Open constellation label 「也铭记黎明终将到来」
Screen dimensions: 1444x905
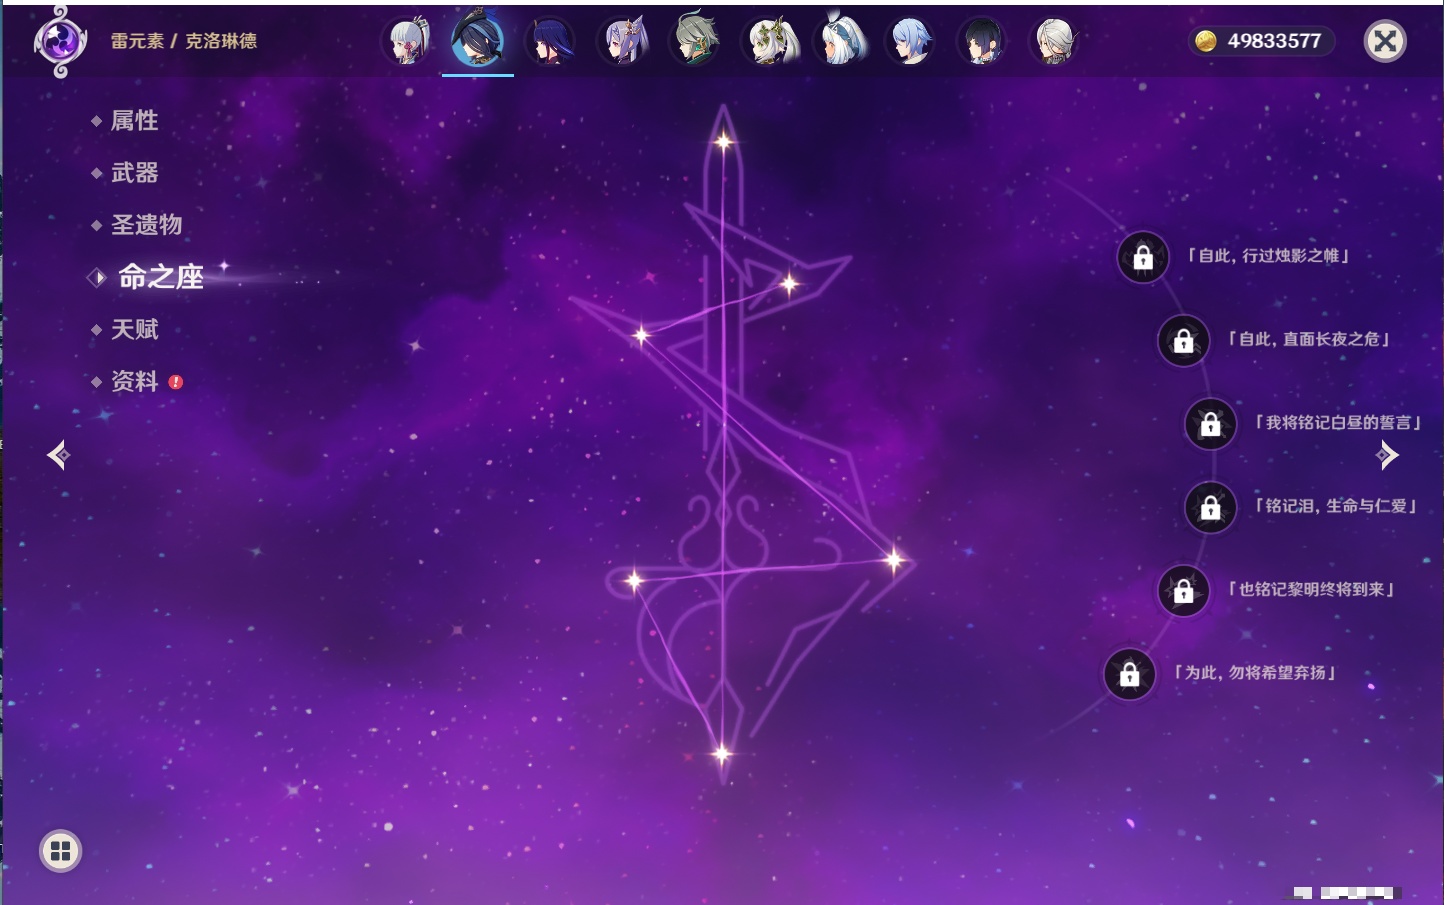1311,589
